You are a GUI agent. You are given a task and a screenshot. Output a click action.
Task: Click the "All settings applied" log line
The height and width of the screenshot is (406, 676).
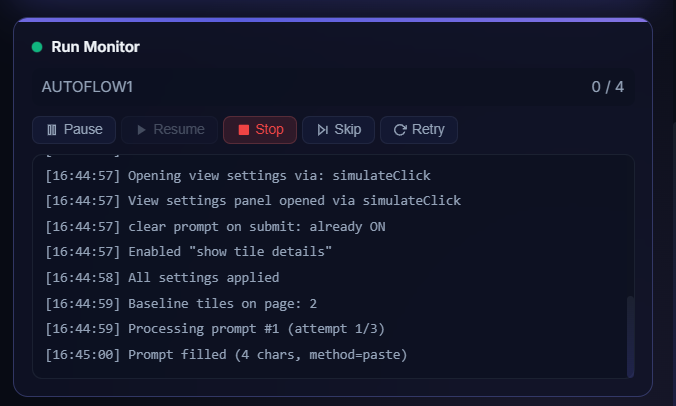point(162,277)
